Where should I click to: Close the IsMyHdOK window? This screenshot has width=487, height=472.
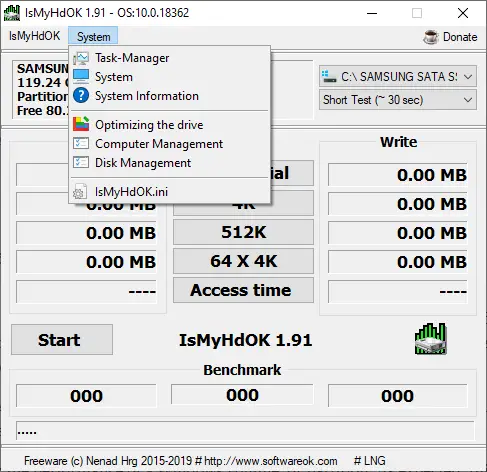pyautogui.click(x=463, y=13)
